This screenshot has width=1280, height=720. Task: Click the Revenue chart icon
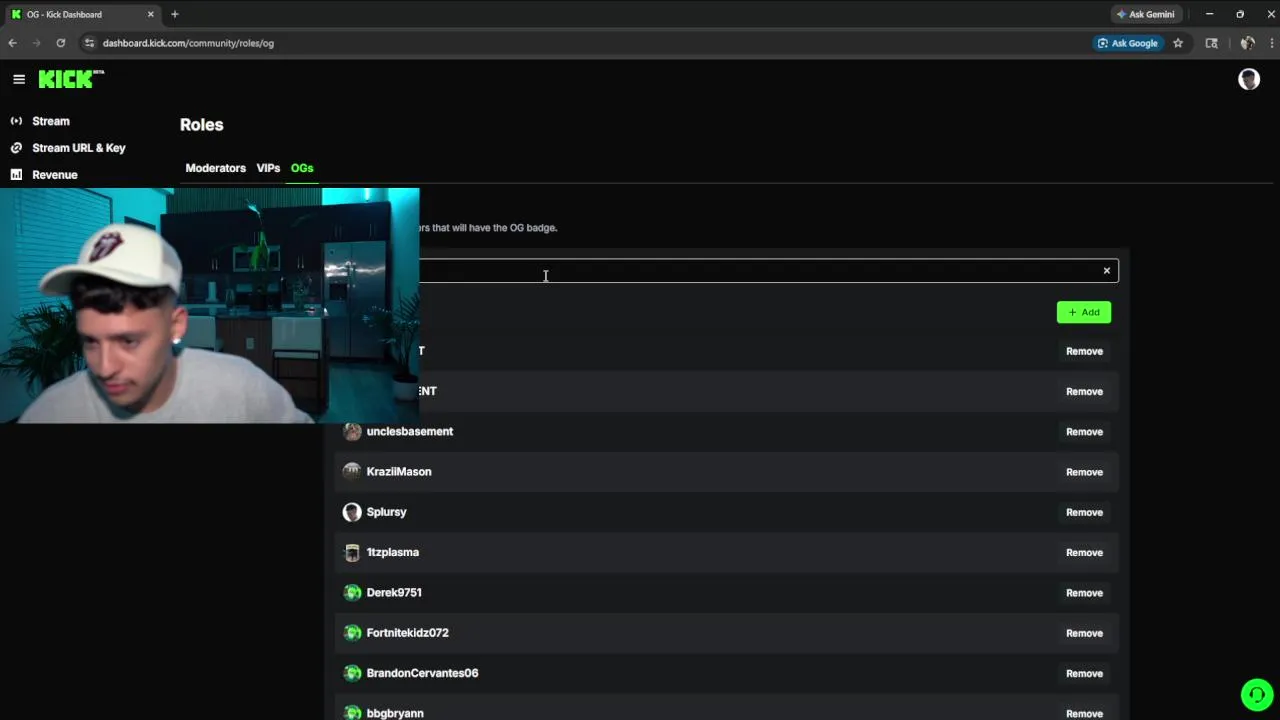click(16, 175)
